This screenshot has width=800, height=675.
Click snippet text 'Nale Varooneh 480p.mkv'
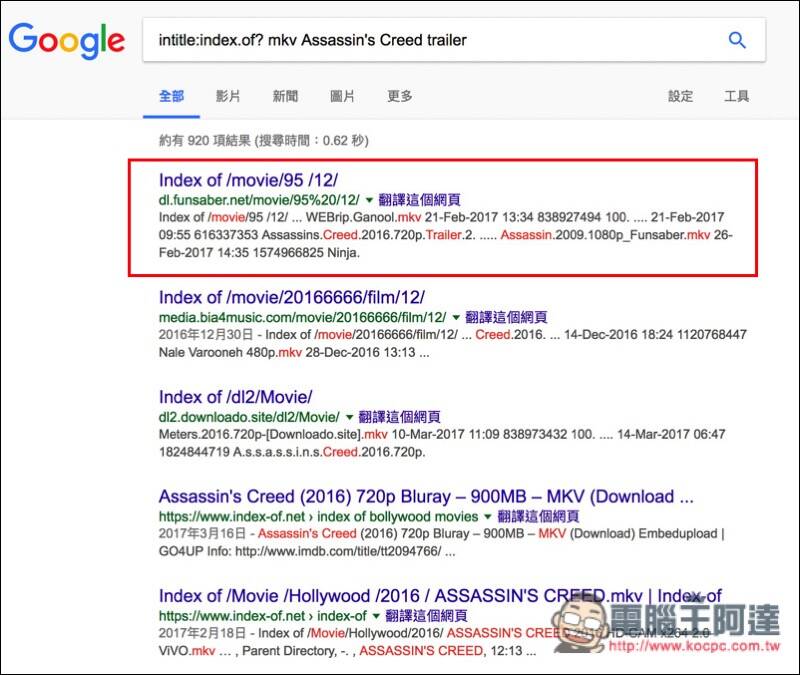[230, 353]
